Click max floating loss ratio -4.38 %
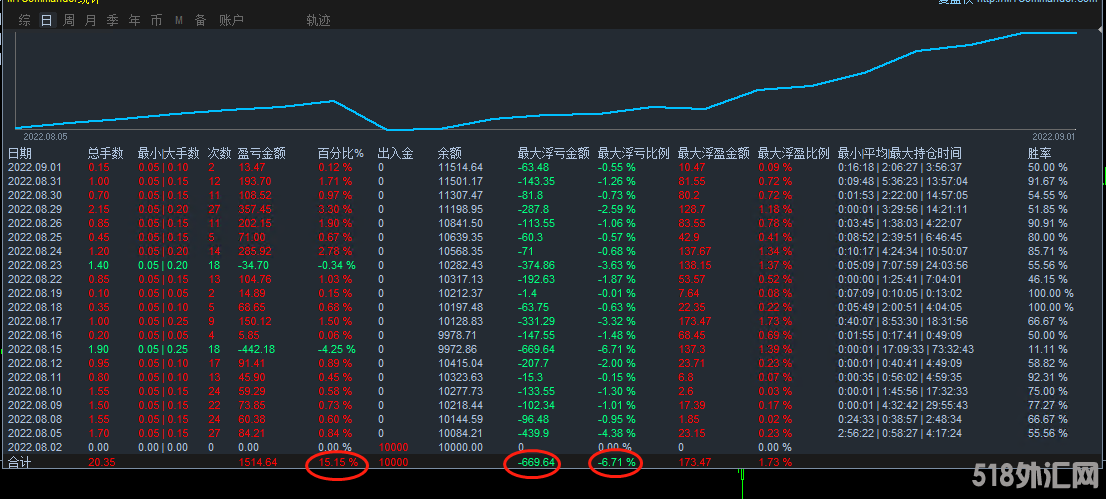 pos(616,433)
